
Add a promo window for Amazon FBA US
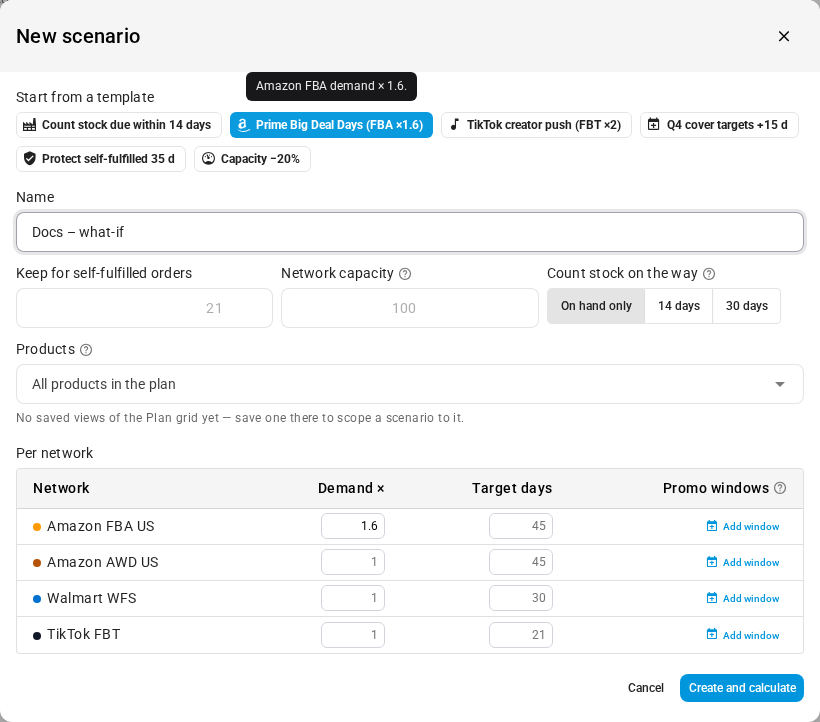743,526
